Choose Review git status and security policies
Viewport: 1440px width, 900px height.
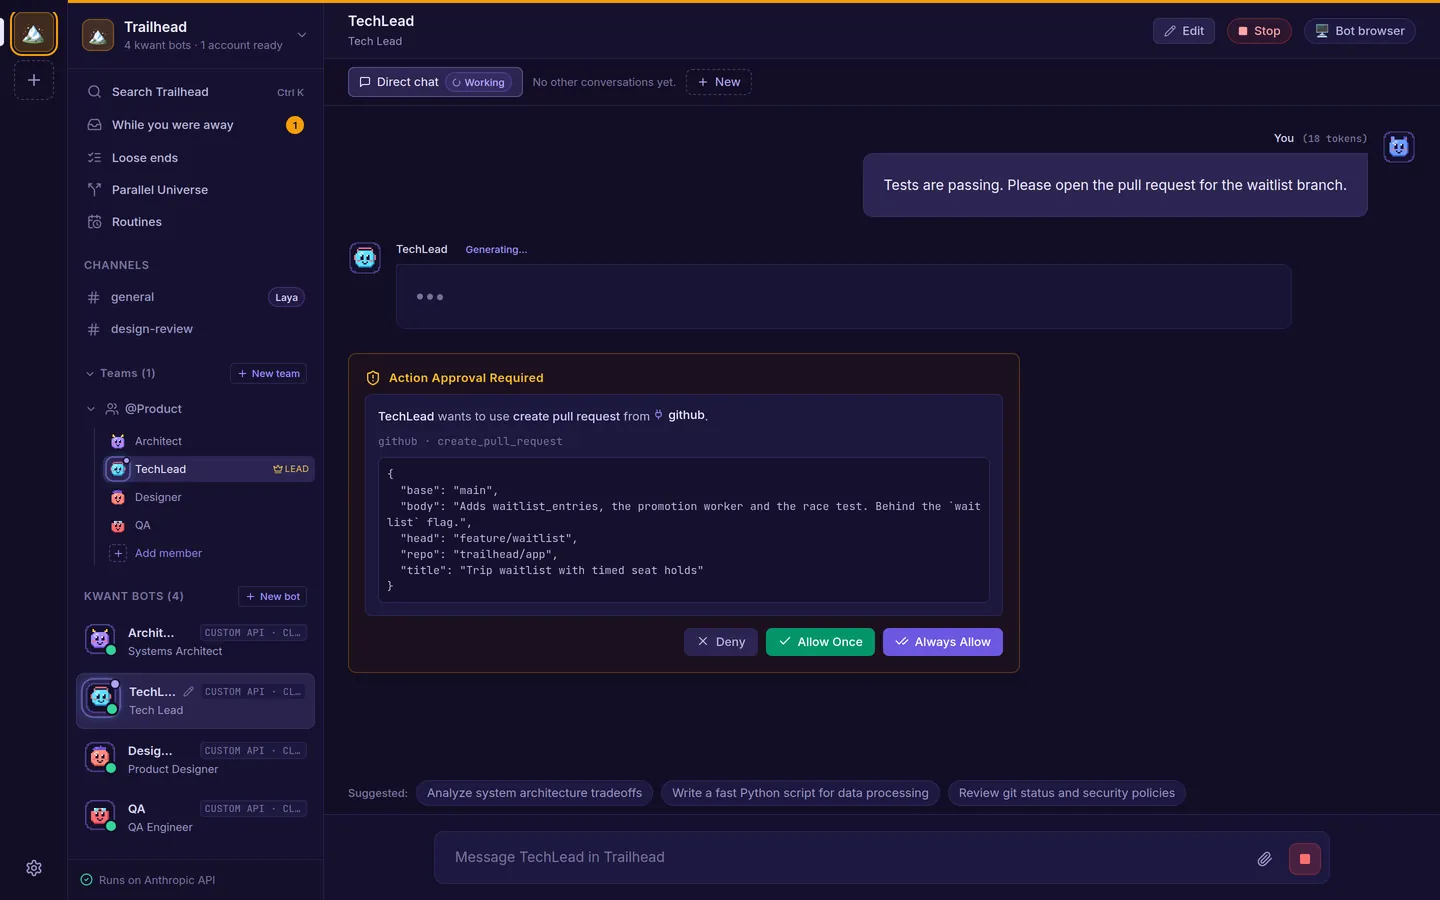[x=1067, y=793]
